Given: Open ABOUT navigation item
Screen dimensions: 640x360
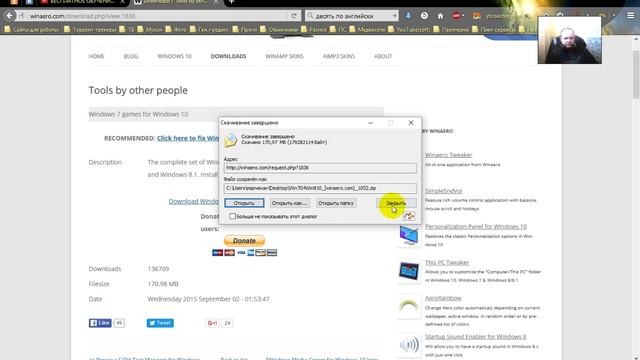Looking at the screenshot, I should 383,56.
